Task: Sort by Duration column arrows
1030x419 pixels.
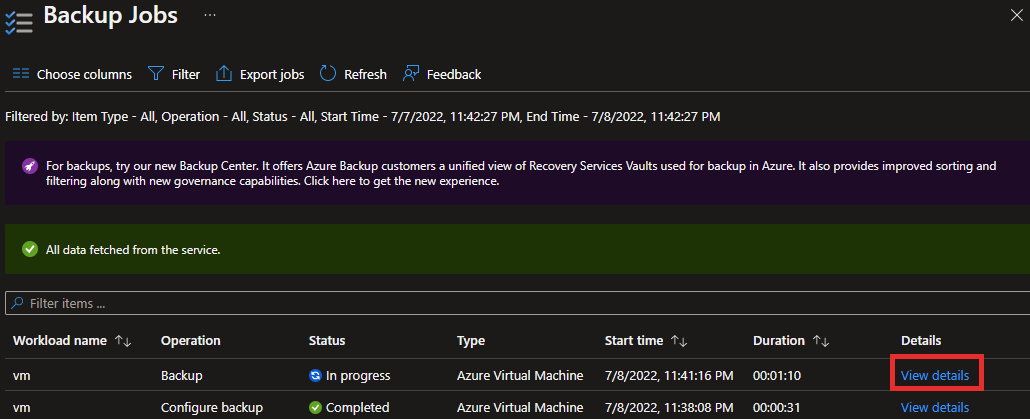Action: tap(820, 341)
